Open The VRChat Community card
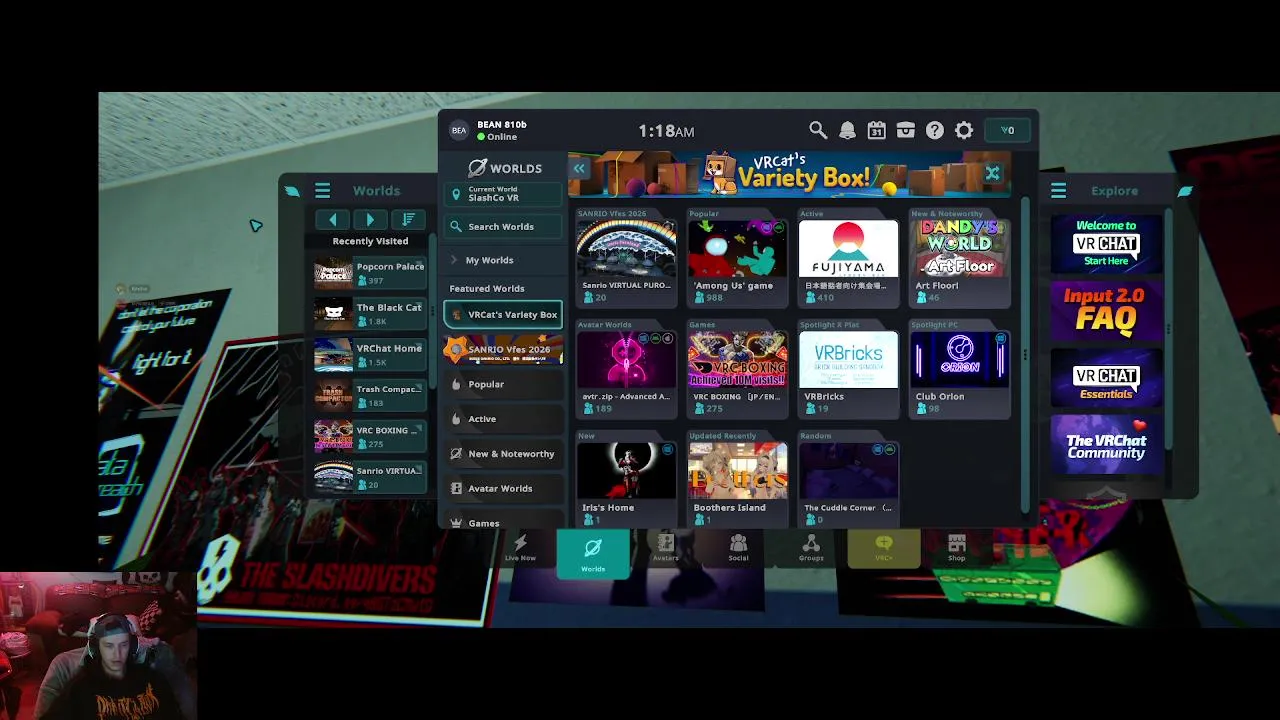 [x=1106, y=444]
